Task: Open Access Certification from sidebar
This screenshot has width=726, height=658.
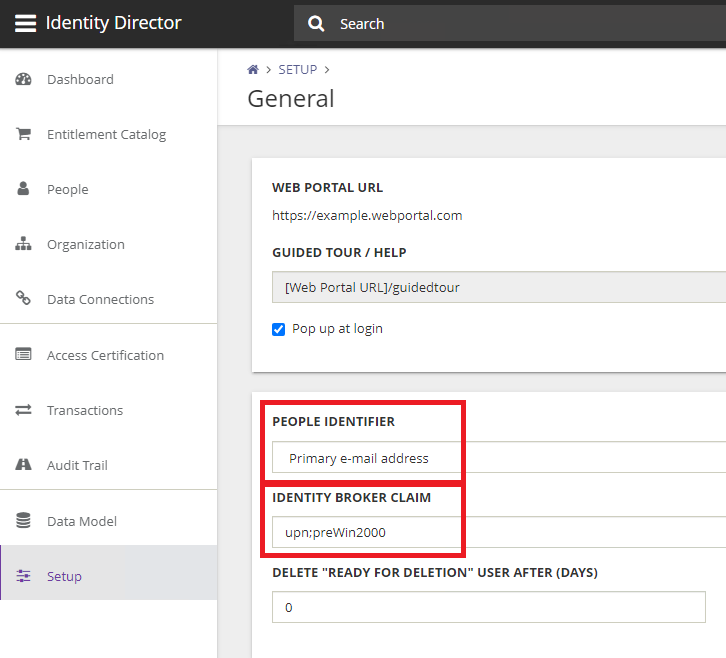Action: (105, 355)
